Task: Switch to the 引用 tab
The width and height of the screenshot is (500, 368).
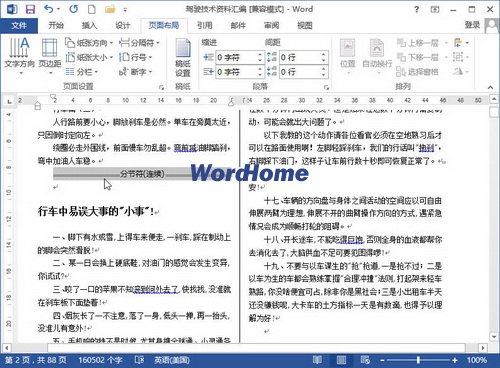Action: coord(204,25)
